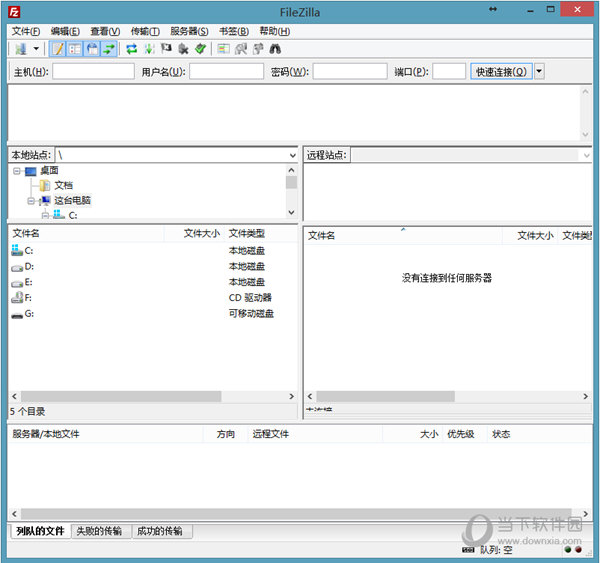Image resolution: width=600 pixels, height=563 pixels.
Task: Collapse the 这台电脑 tree node
Action: pyautogui.click(x=31, y=201)
